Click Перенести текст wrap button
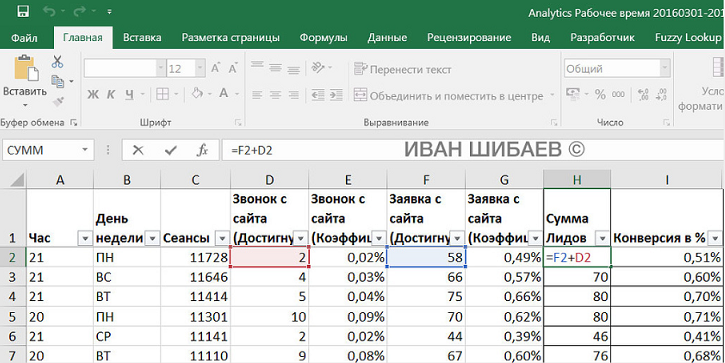The width and height of the screenshot is (725, 363). tap(402, 69)
